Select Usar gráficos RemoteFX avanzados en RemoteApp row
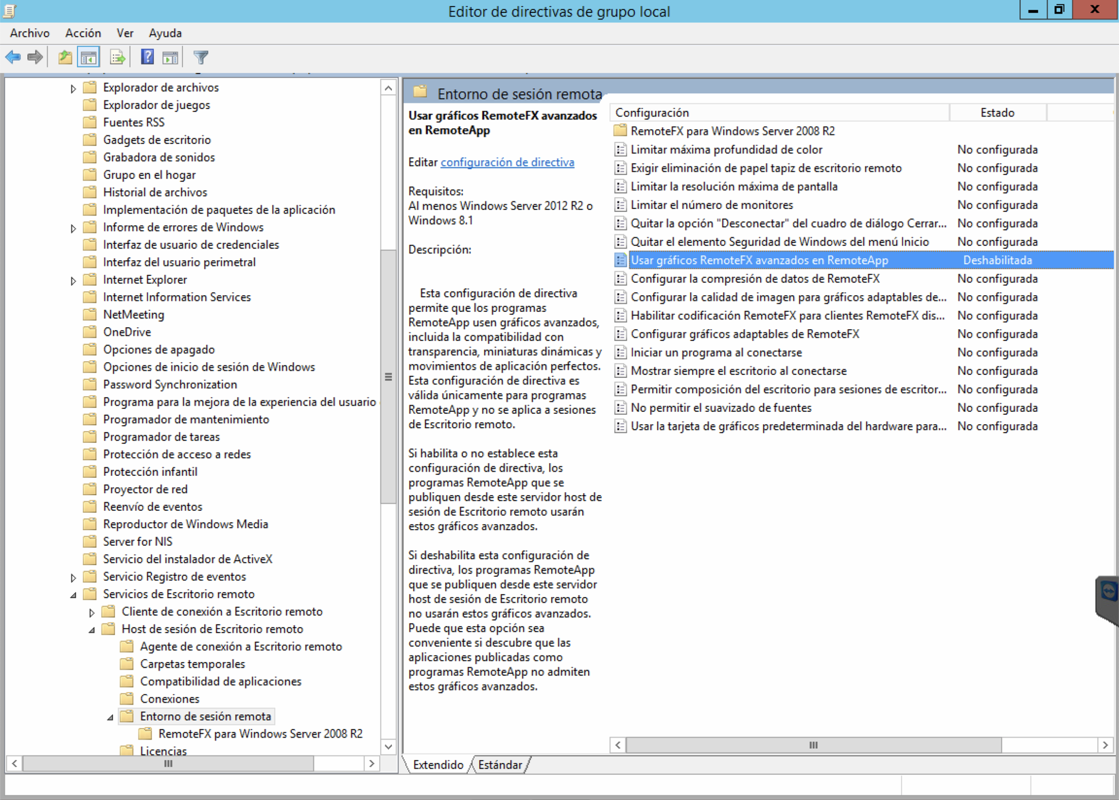The image size is (1119, 800). 862,260
